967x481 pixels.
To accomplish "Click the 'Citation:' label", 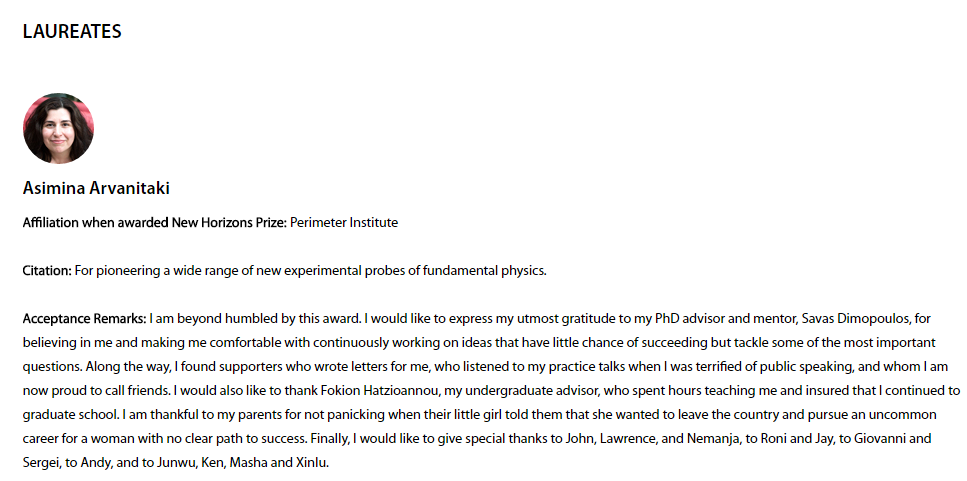I will (47, 270).
